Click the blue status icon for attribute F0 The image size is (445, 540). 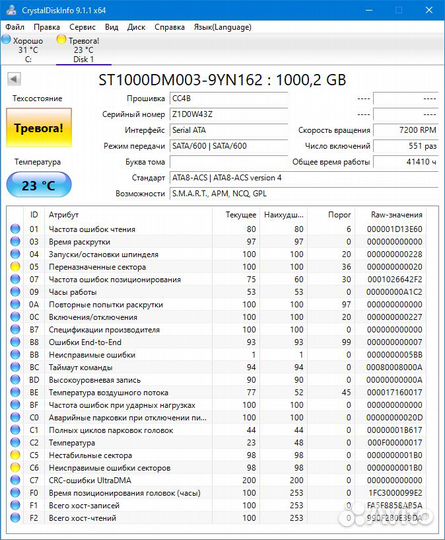tap(15, 493)
